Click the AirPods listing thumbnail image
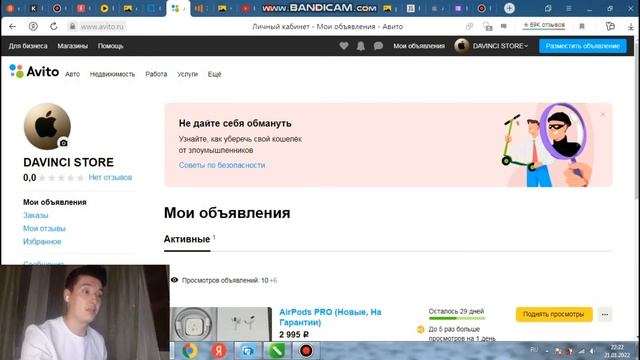The width and height of the screenshot is (640, 360). [x=221, y=324]
